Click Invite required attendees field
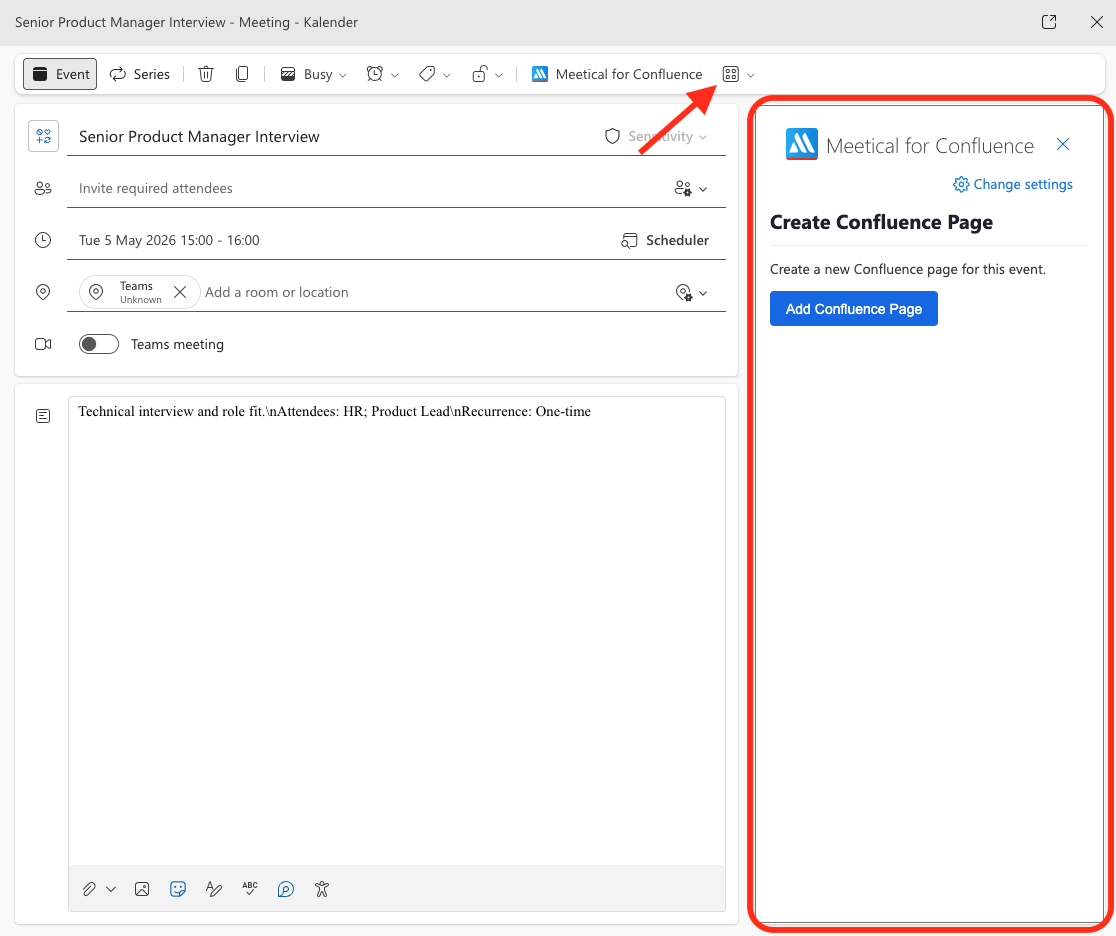This screenshot has width=1116, height=936. [370, 189]
